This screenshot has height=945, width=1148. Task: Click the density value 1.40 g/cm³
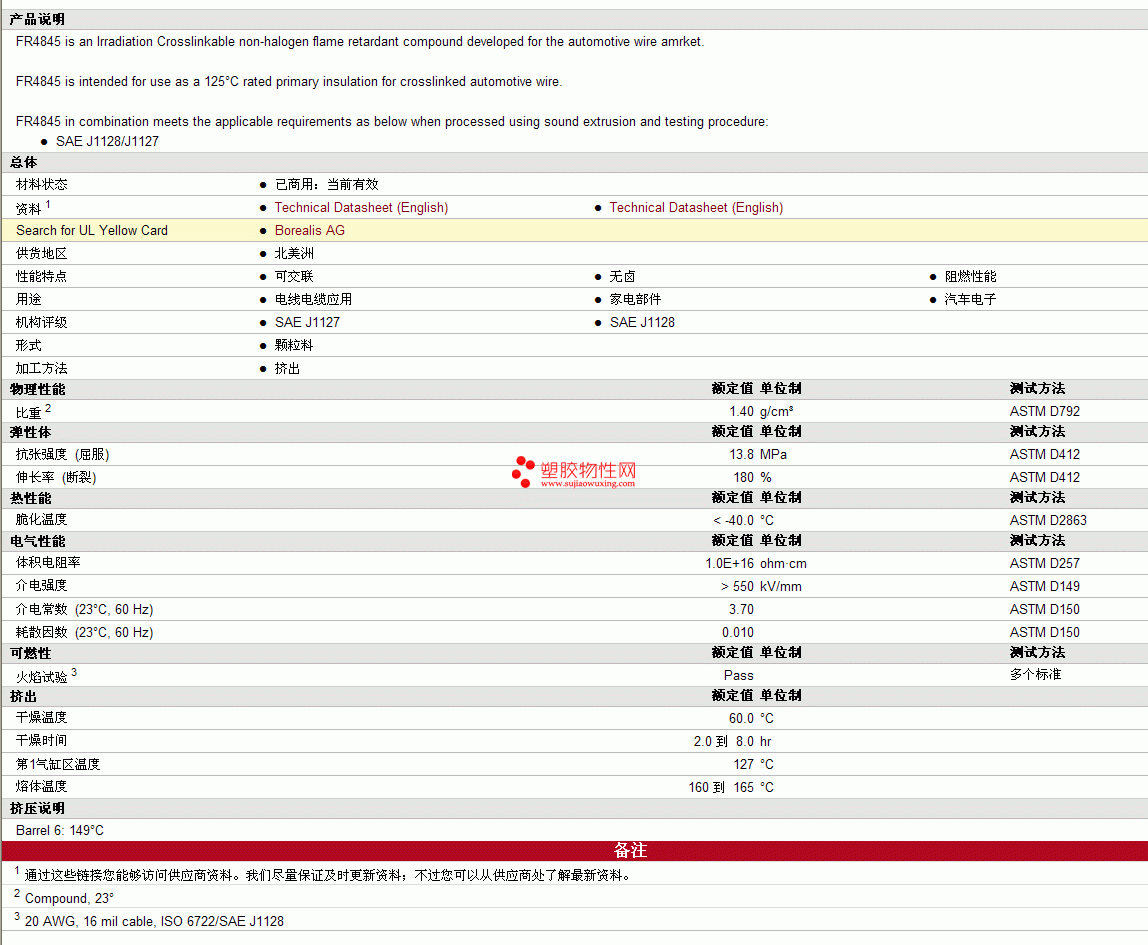(x=761, y=411)
